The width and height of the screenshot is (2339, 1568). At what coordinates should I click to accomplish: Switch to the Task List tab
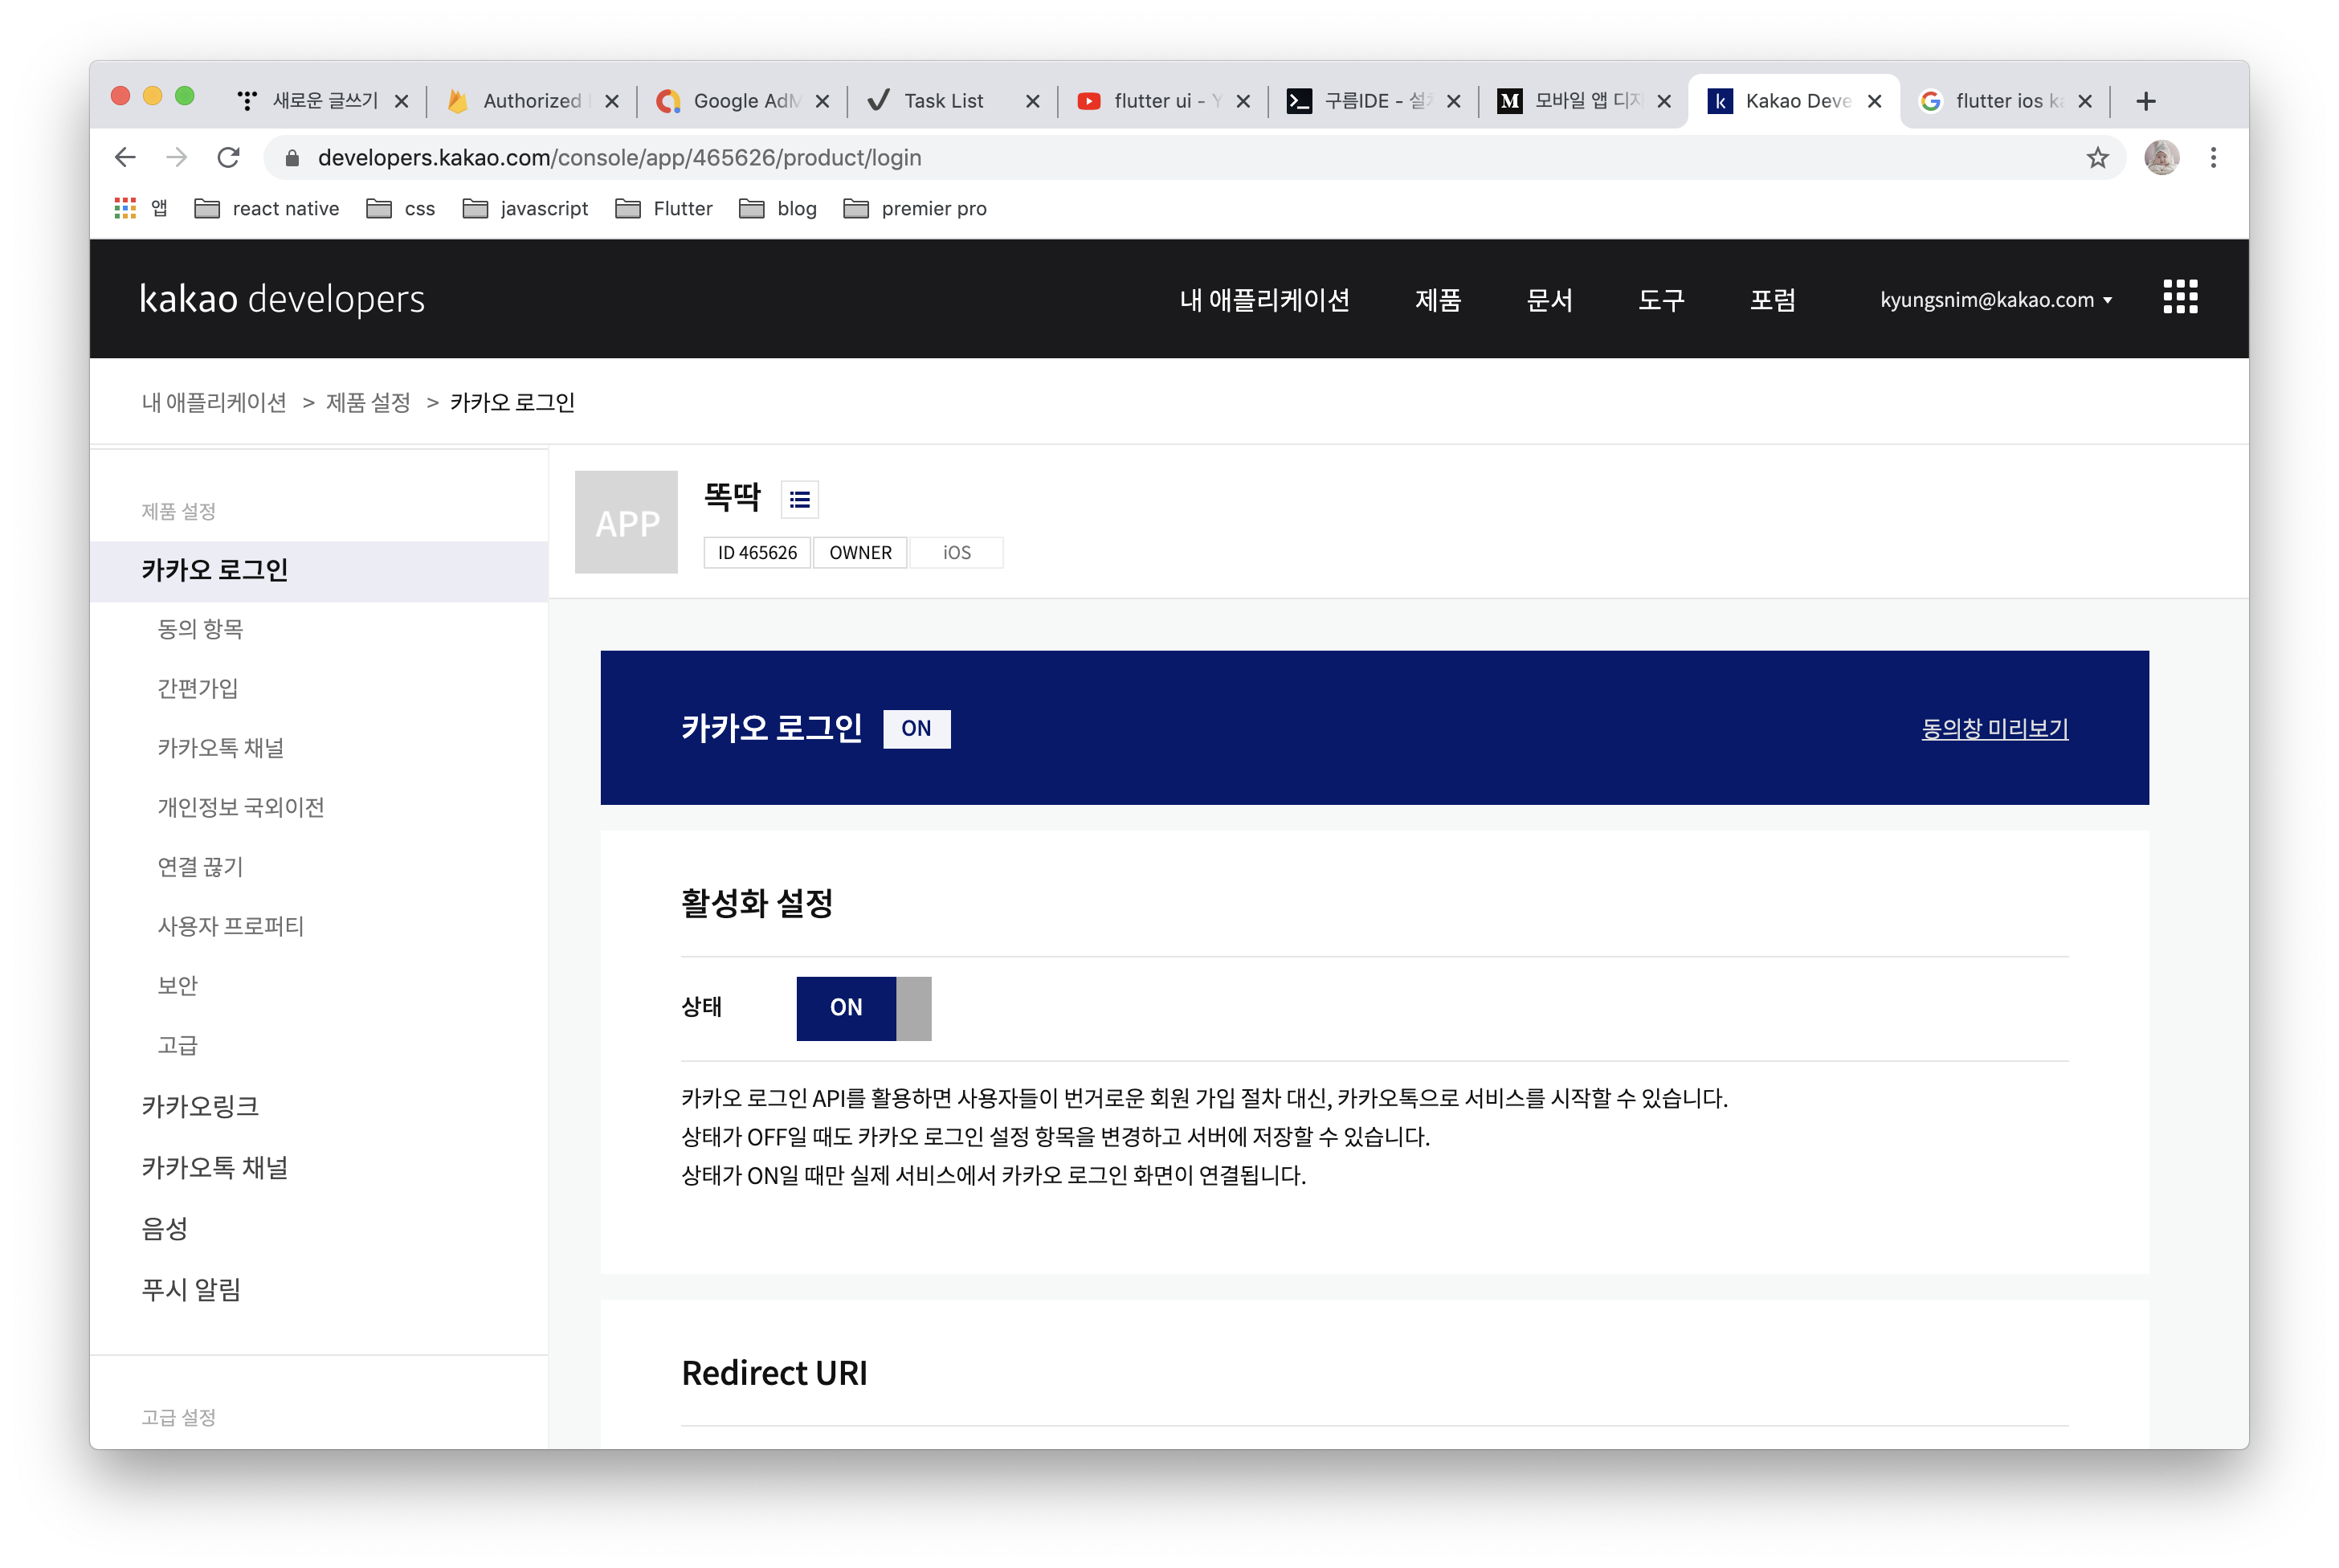(x=942, y=101)
